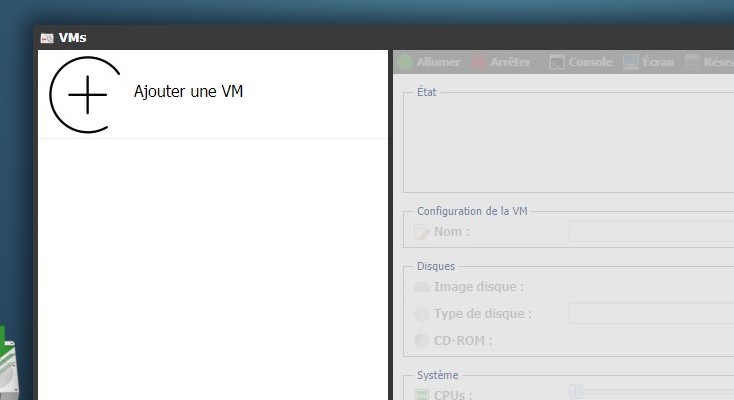Image resolution: width=734 pixels, height=400 pixels.
Task: Click the 'Image disque :' label
Action: (478, 287)
